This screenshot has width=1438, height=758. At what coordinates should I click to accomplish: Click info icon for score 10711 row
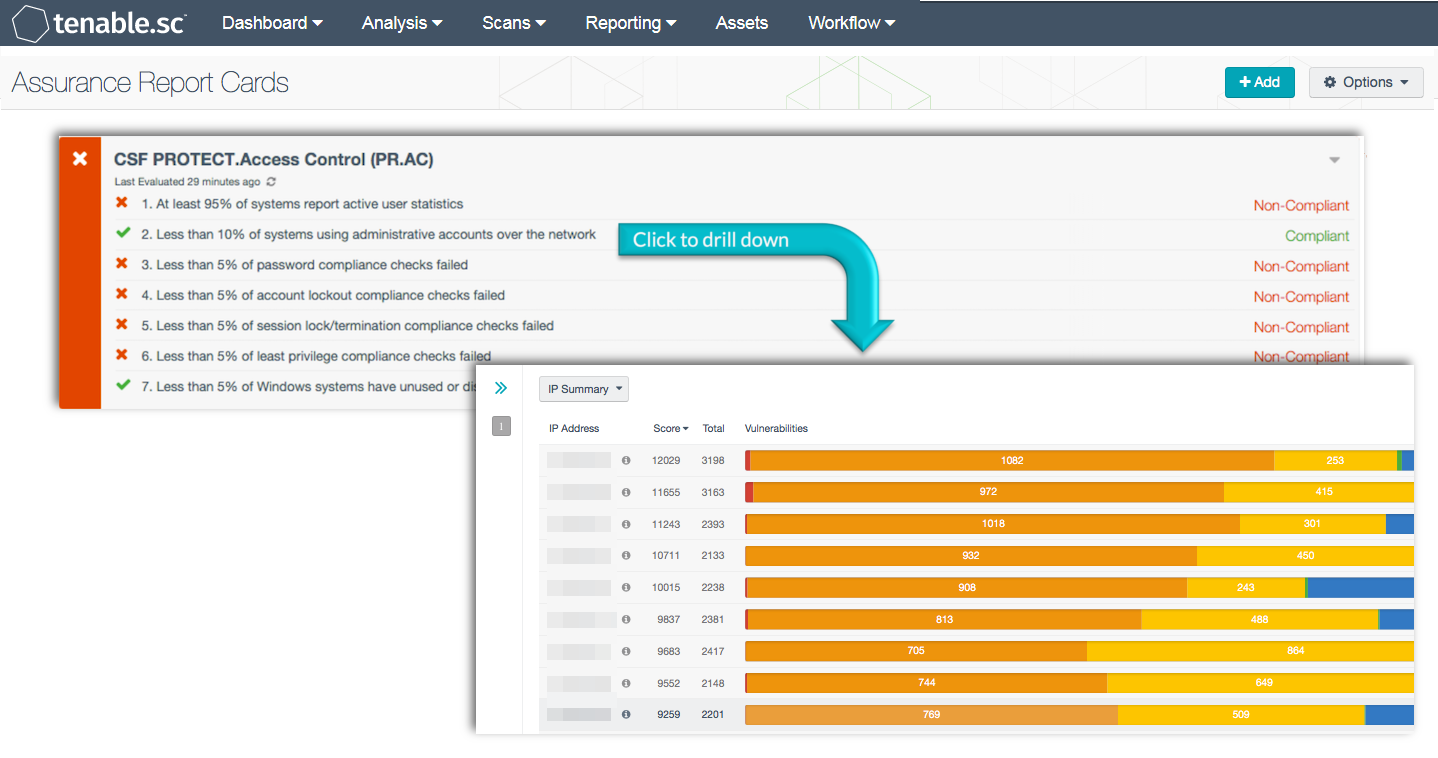626,556
